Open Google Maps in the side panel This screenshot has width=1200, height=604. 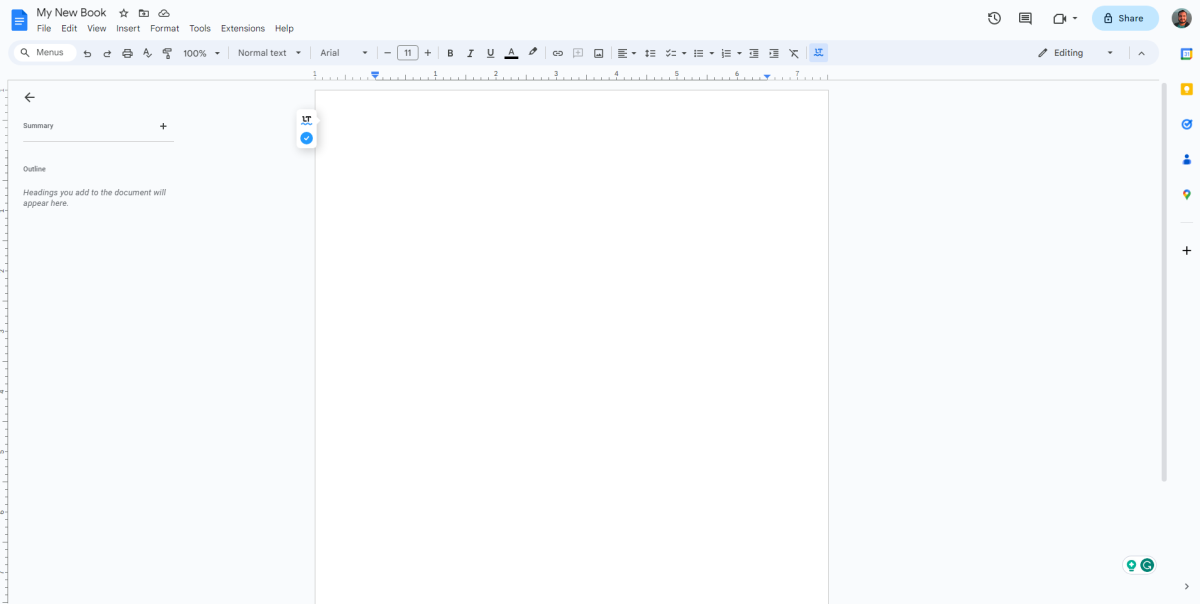[x=1186, y=194]
